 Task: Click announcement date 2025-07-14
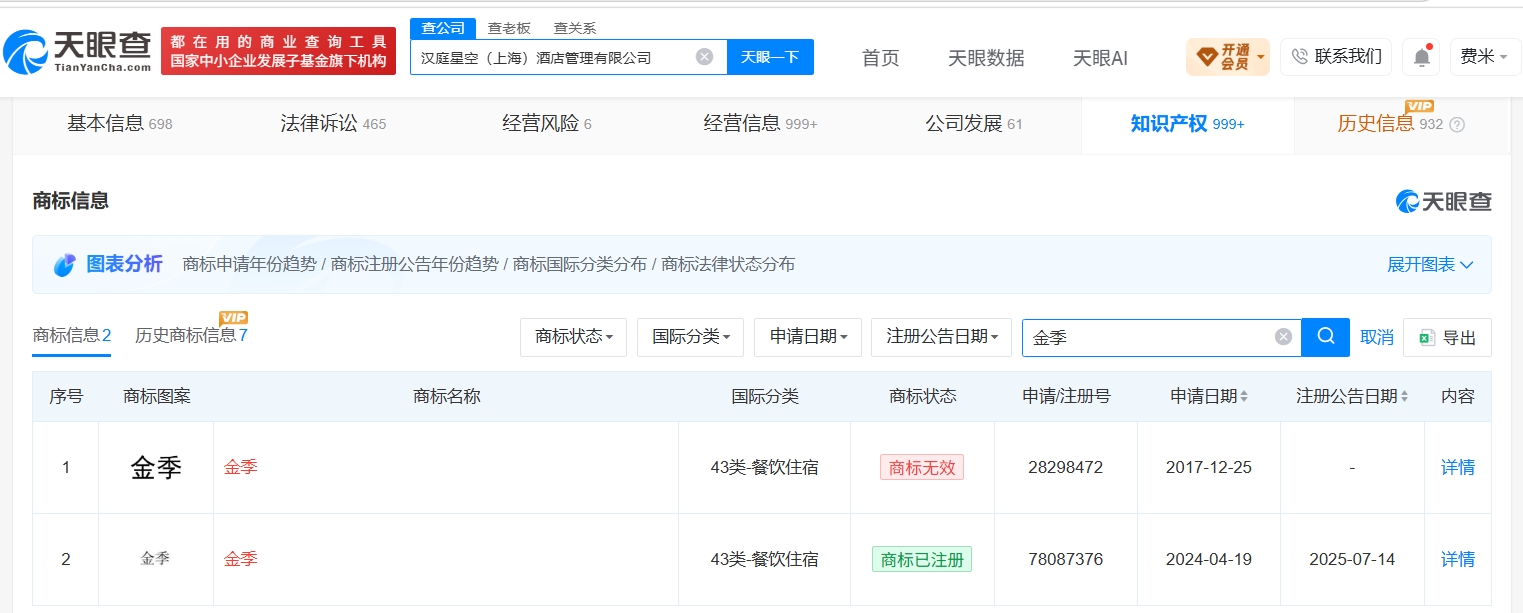[x=1352, y=559]
